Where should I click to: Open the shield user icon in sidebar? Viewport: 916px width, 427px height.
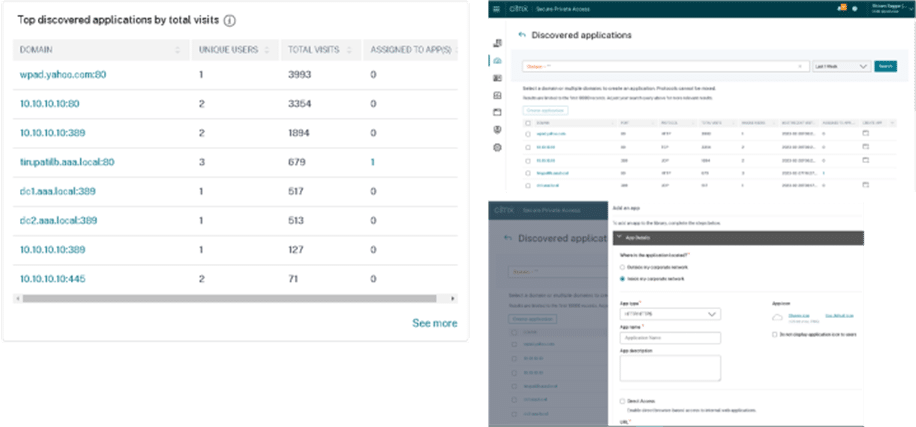click(x=497, y=130)
